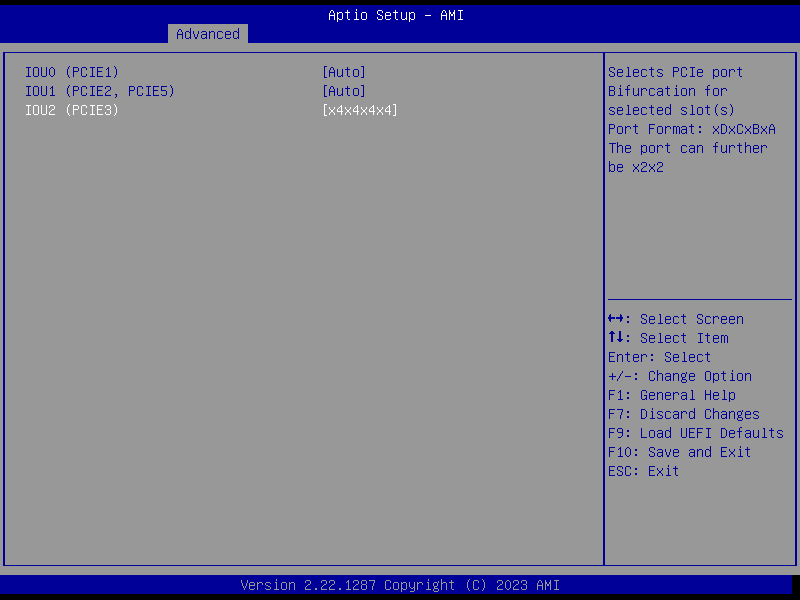
Task: Select the IOU1 (PCIE2, PCIE5) setting row
Action: (x=195, y=91)
